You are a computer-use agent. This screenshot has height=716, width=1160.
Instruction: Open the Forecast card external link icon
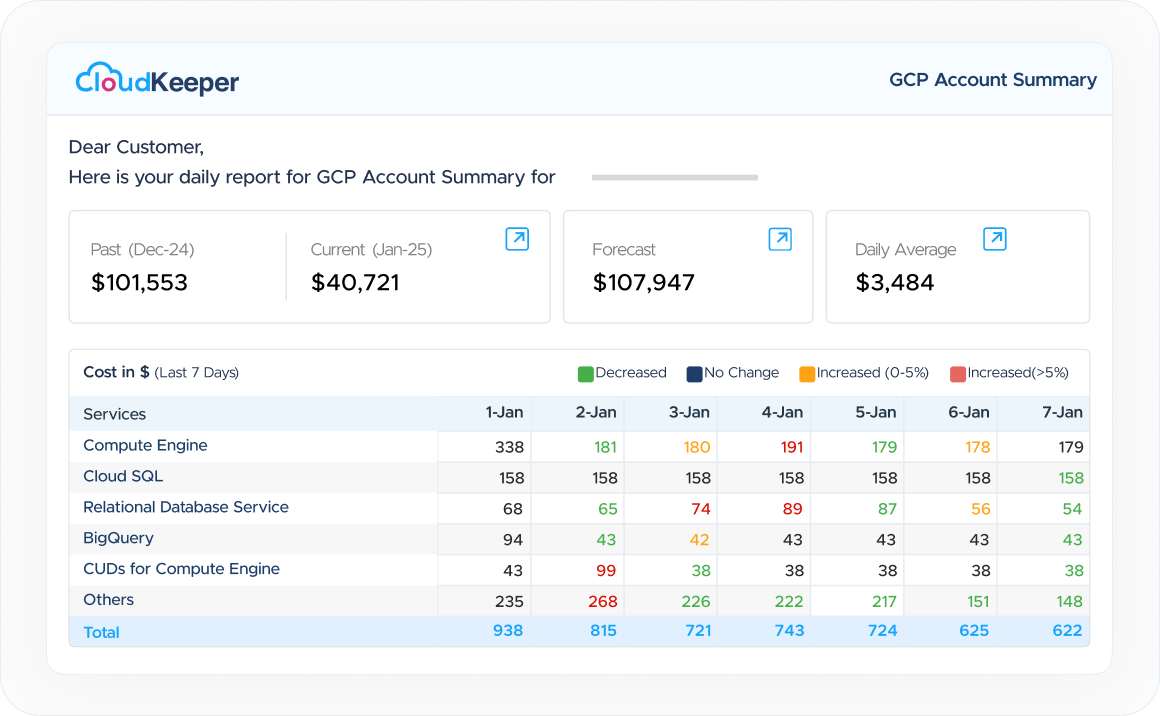coord(780,239)
